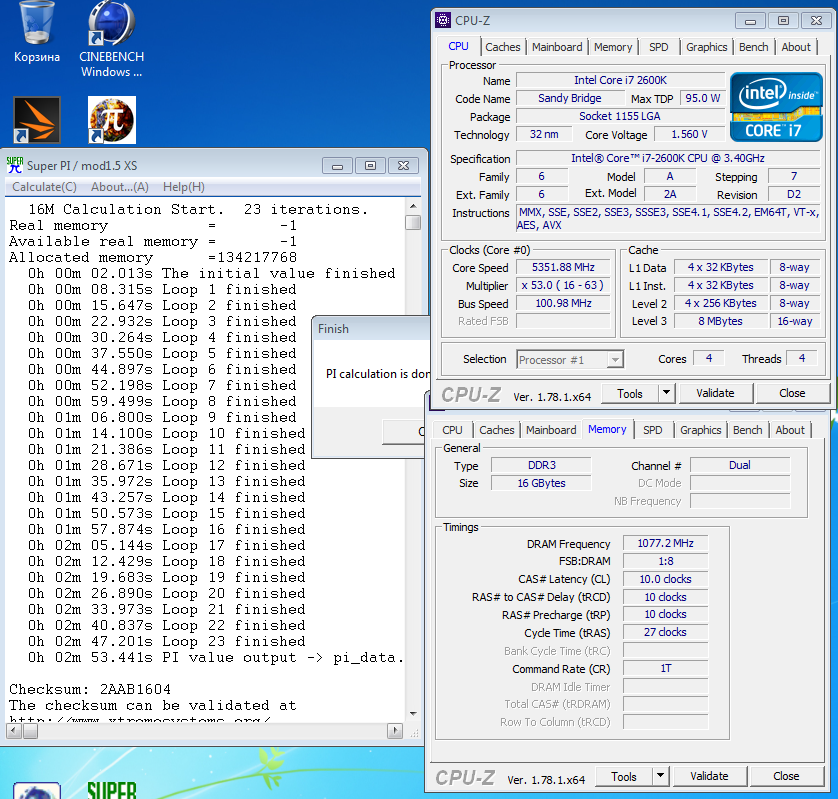The width and height of the screenshot is (838, 799).
Task: Click the Command Rate value 1T
Action: pos(665,669)
